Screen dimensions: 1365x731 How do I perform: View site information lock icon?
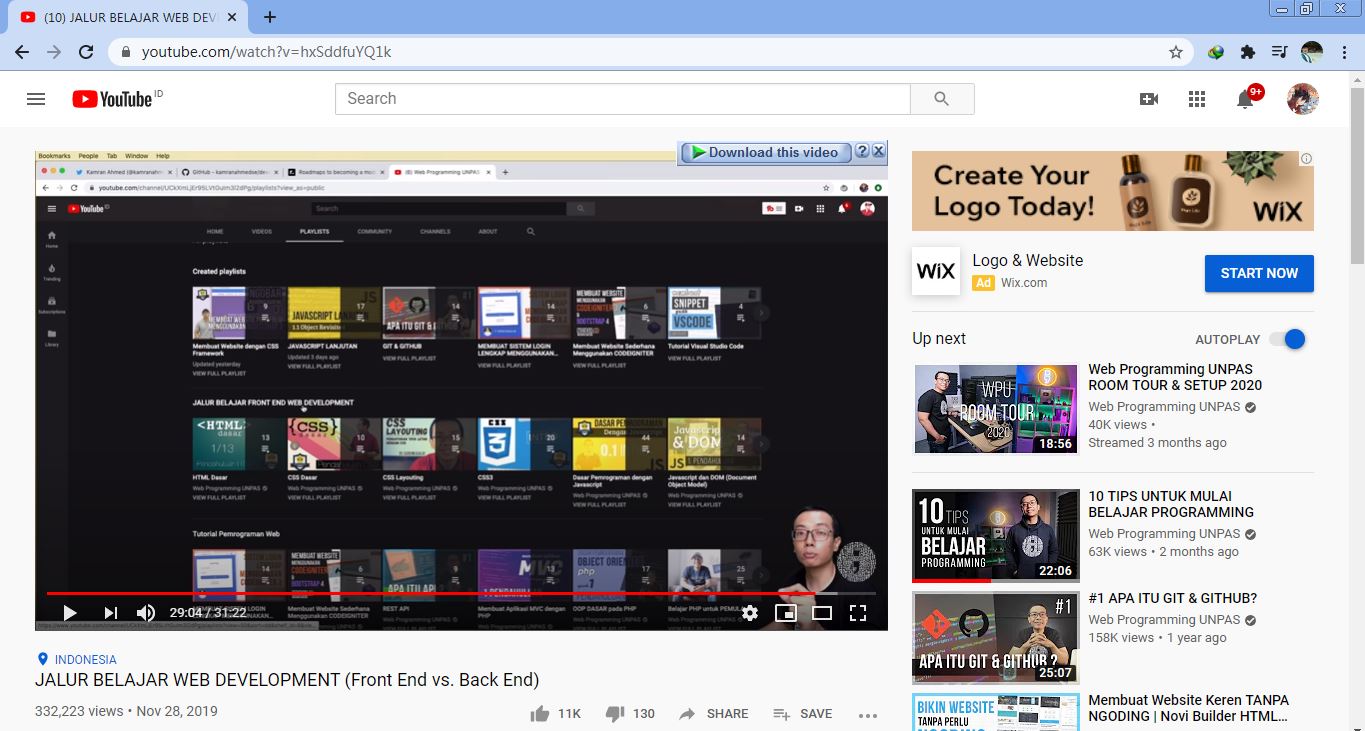[x=126, y=52]
